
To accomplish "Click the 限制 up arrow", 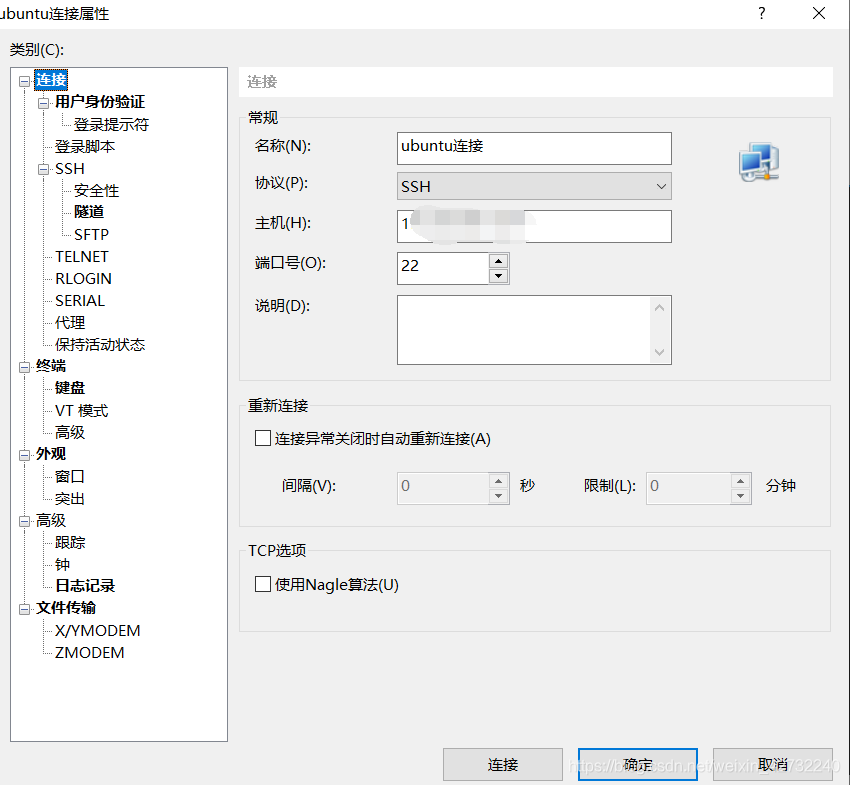I will (x=740, y=481).
